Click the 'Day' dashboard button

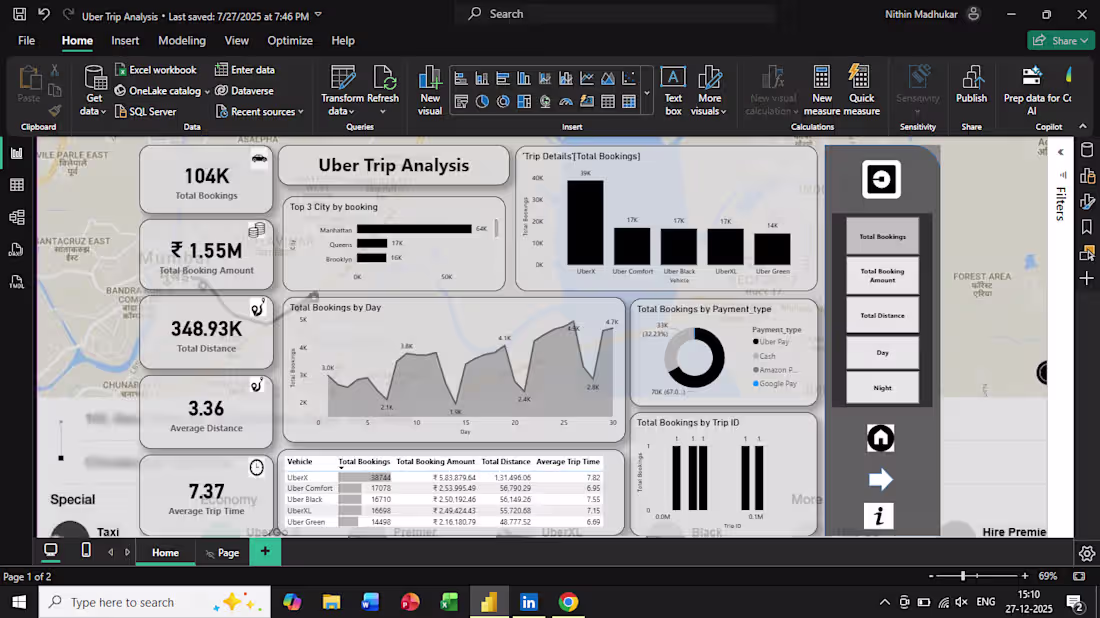click(883, 352)
